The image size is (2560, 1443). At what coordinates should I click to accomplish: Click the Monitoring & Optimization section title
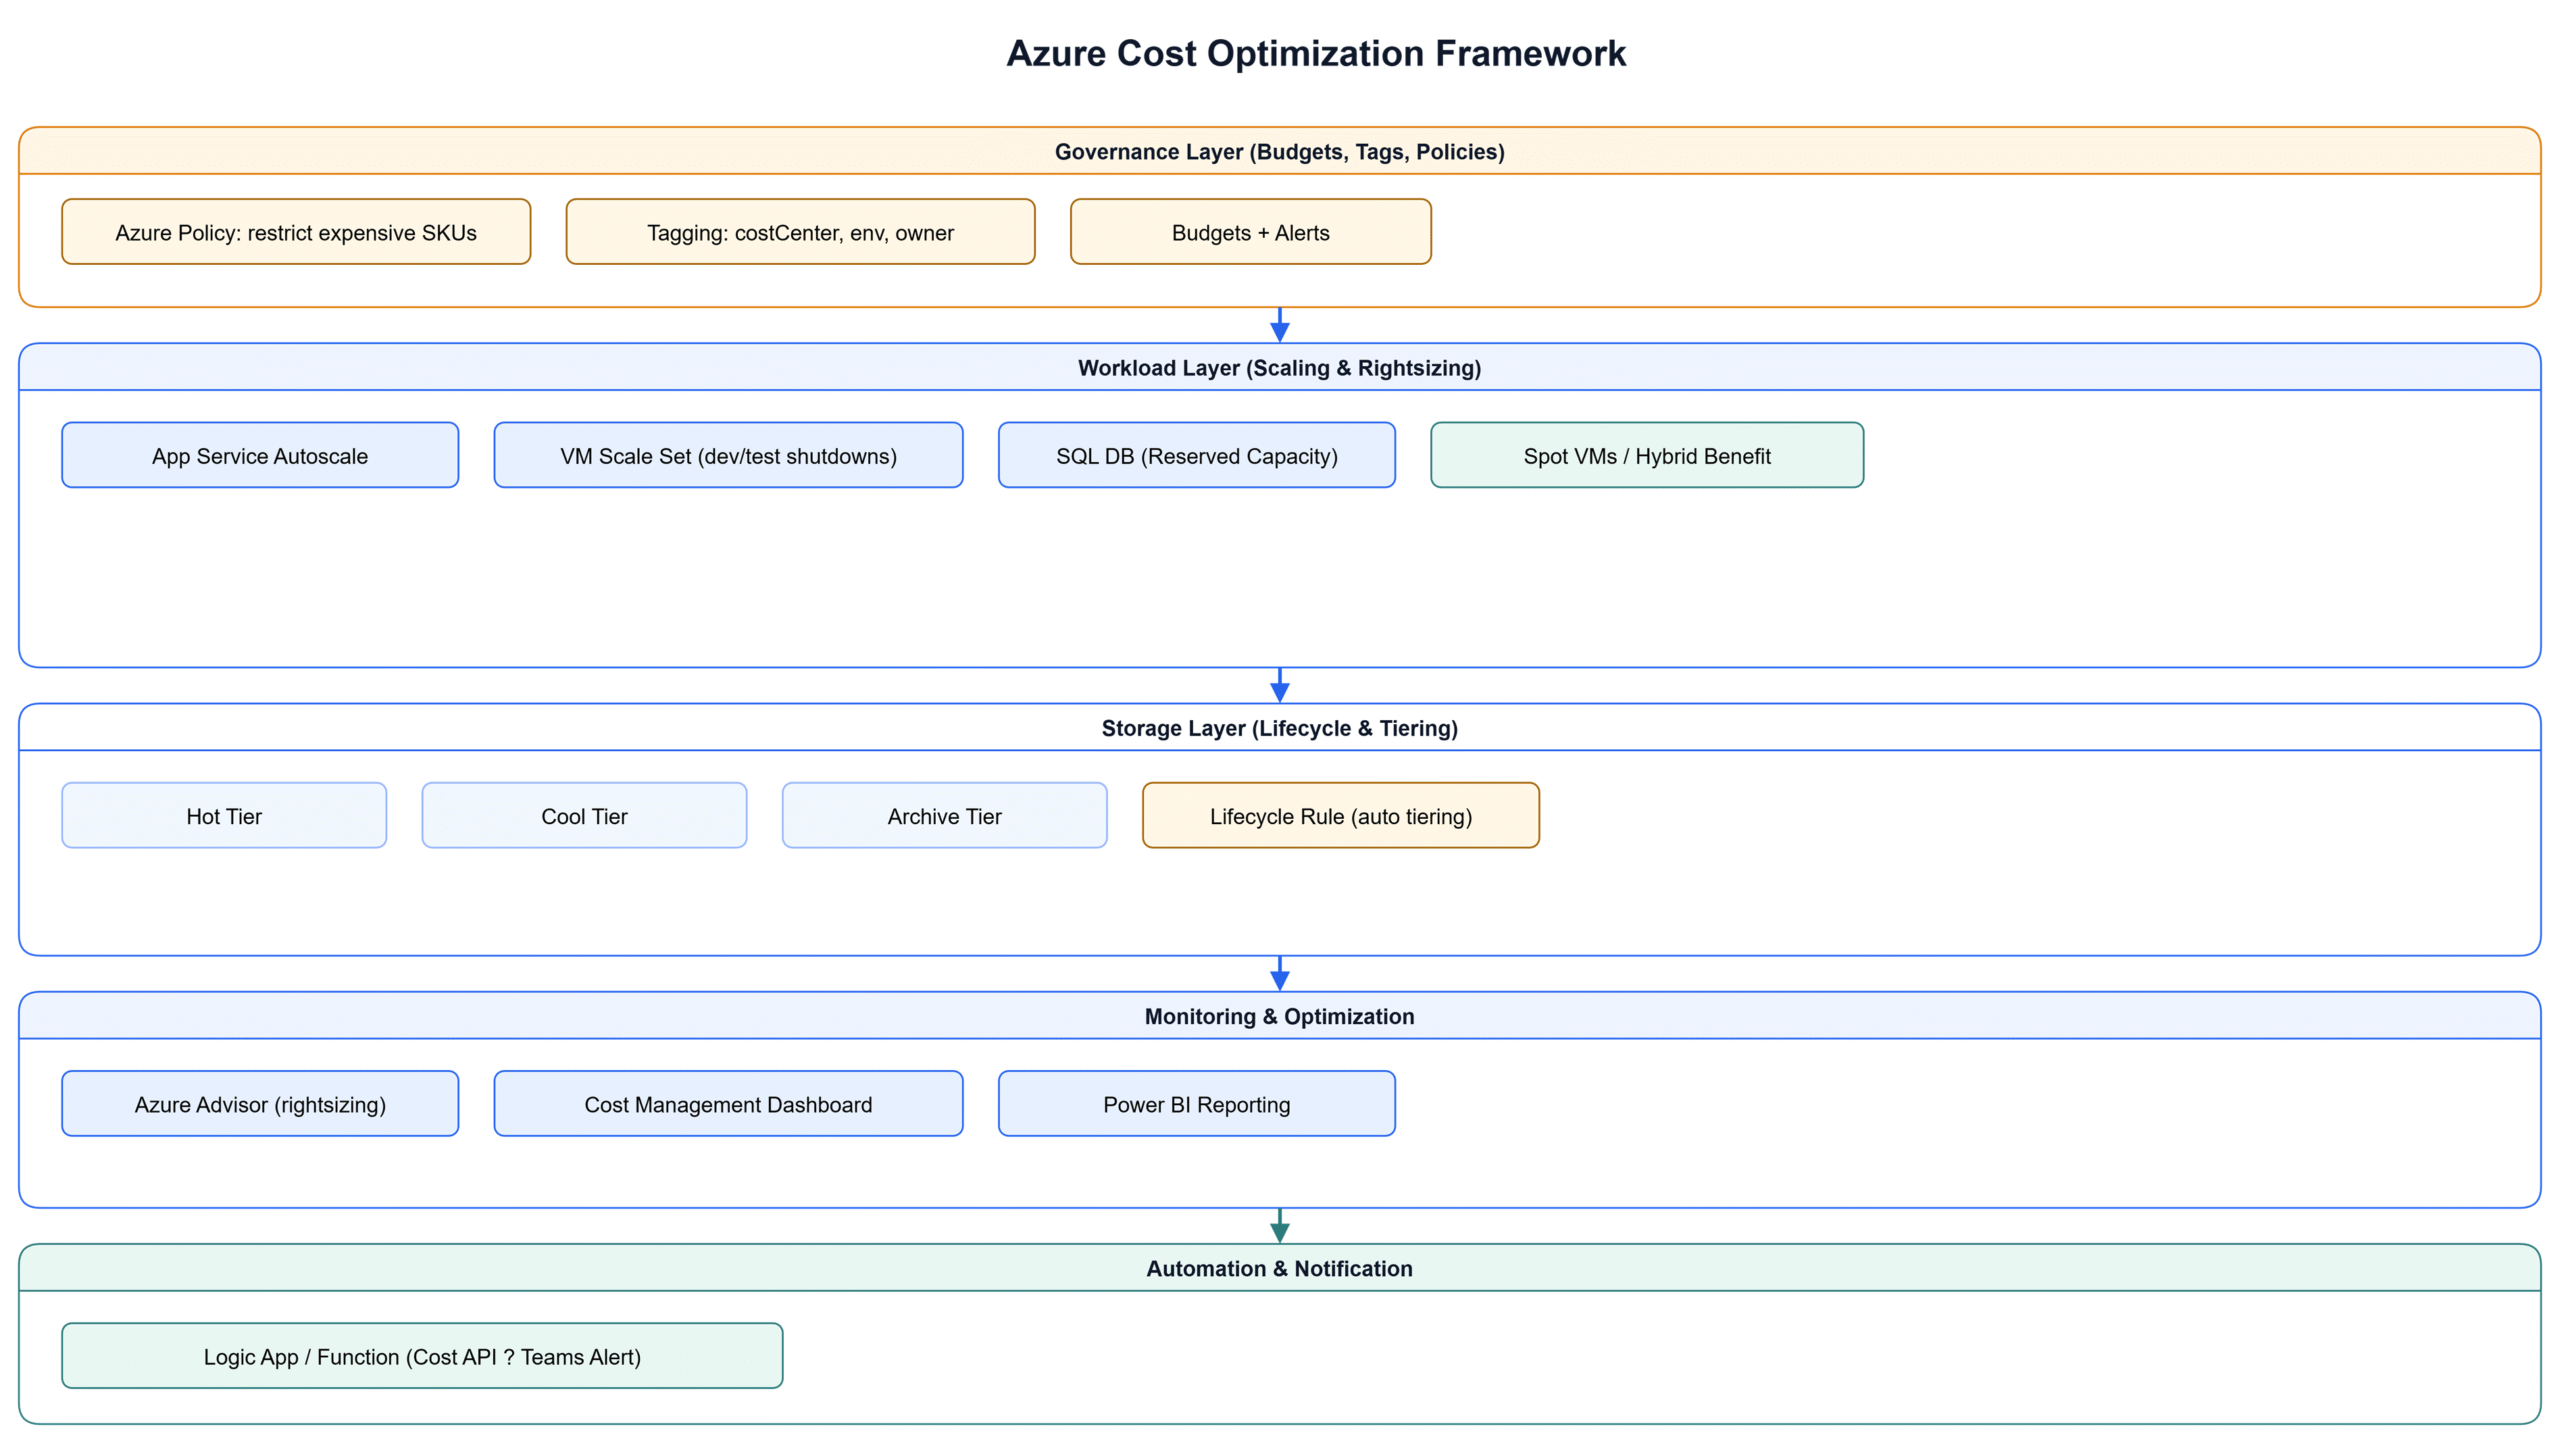click(1279, 1016)
